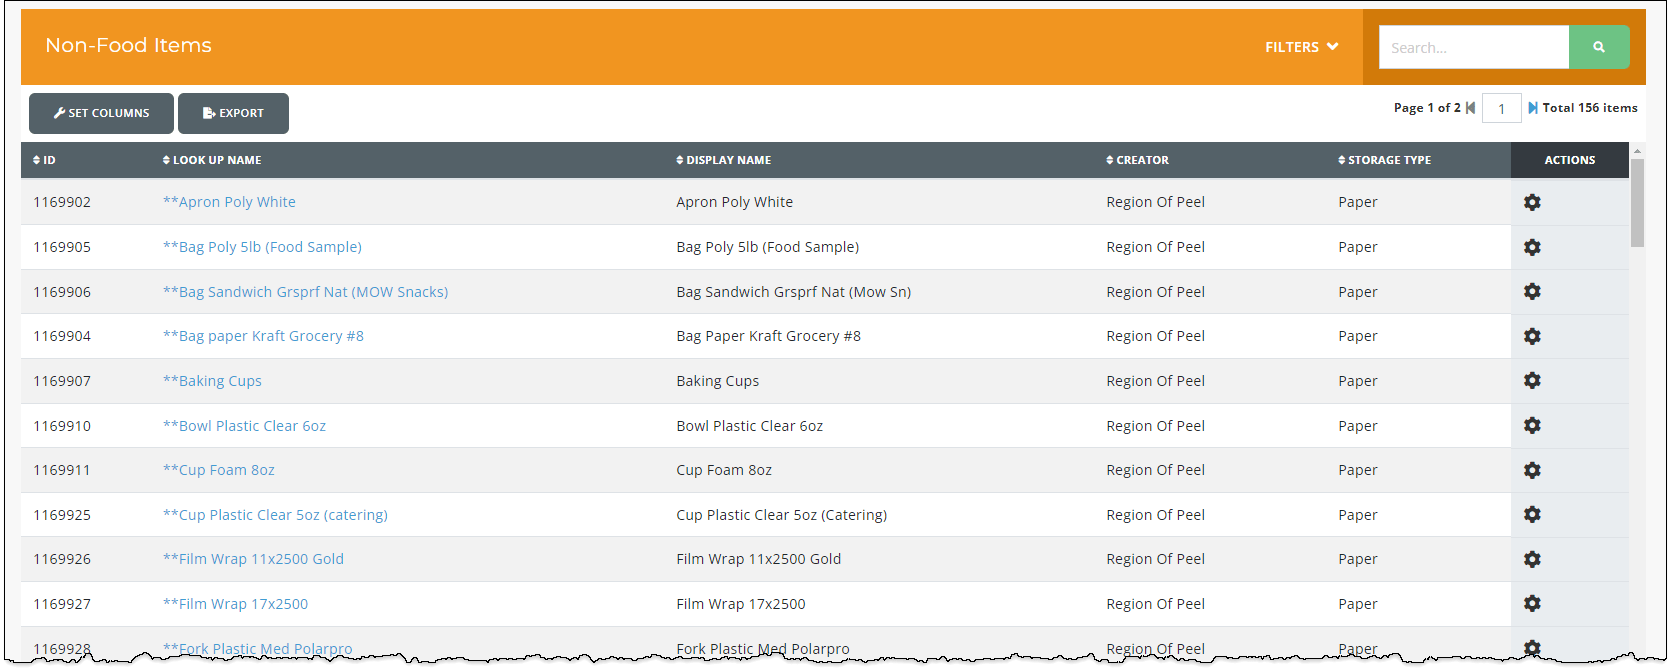The width and height of the screenshot is (1672, 672).
Task: Click the page number input box
Action: 1501,108
